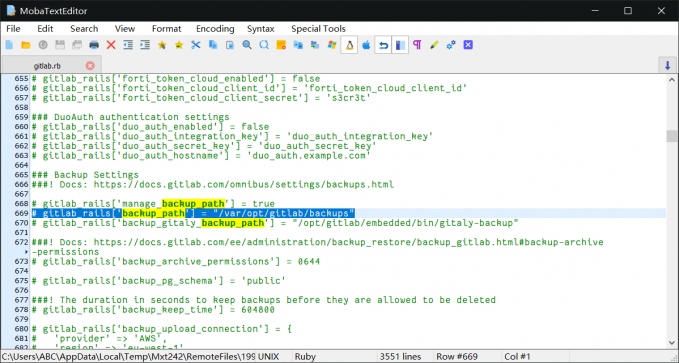
Task: Open a file with folder icon
Action: click(x=26, y=45)
